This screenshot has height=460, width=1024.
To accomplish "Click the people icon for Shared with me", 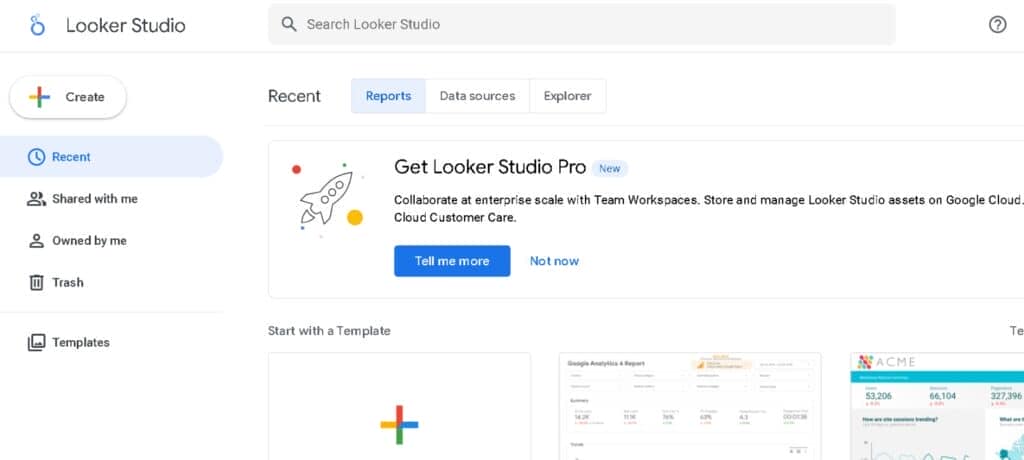I will pos(36,199).
